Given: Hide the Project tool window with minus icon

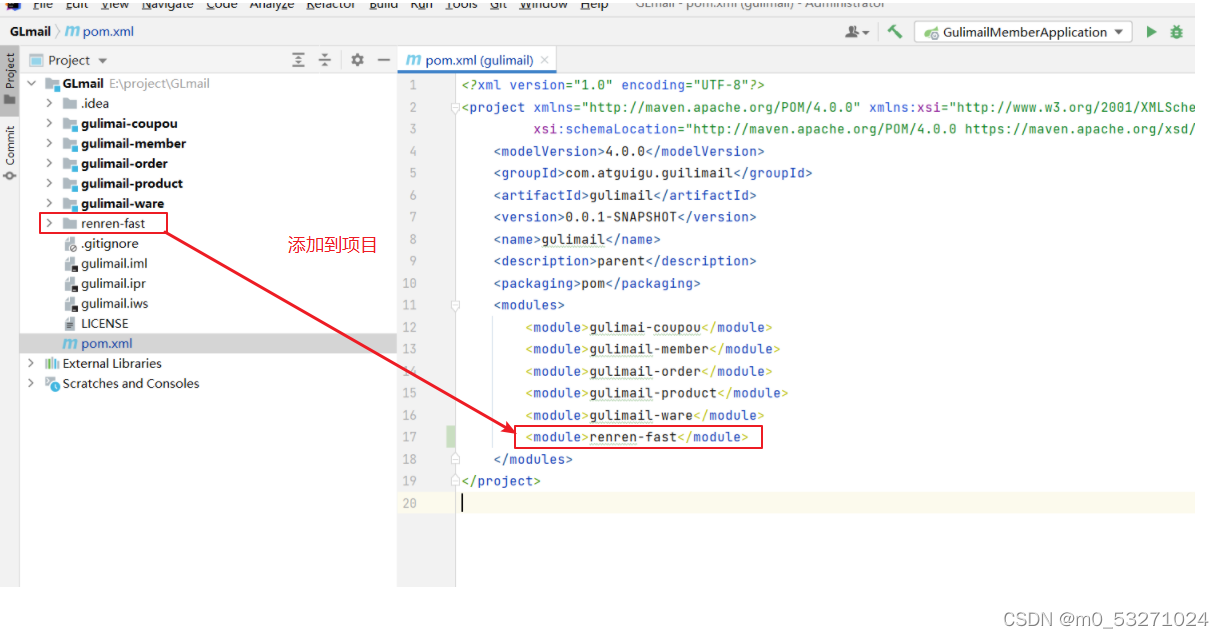Looking at the screenshot, I should coord(383,60).
